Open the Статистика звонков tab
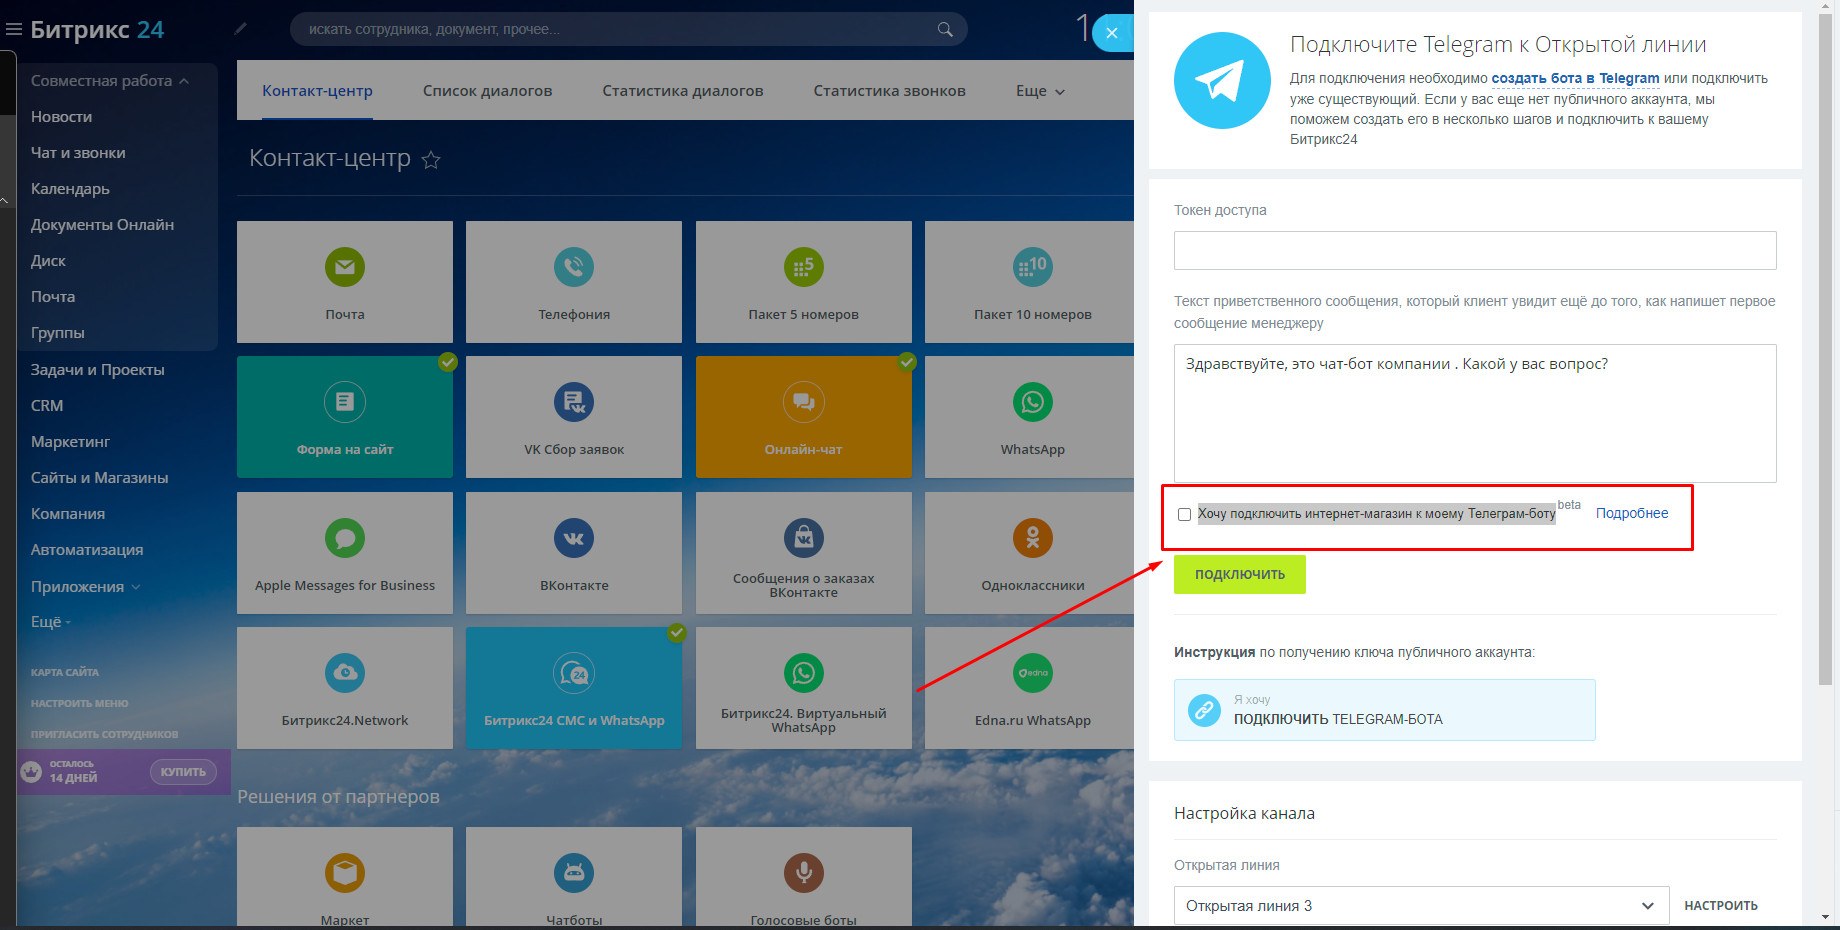Screen dimensions: 1840x930 tap(890, 91)
